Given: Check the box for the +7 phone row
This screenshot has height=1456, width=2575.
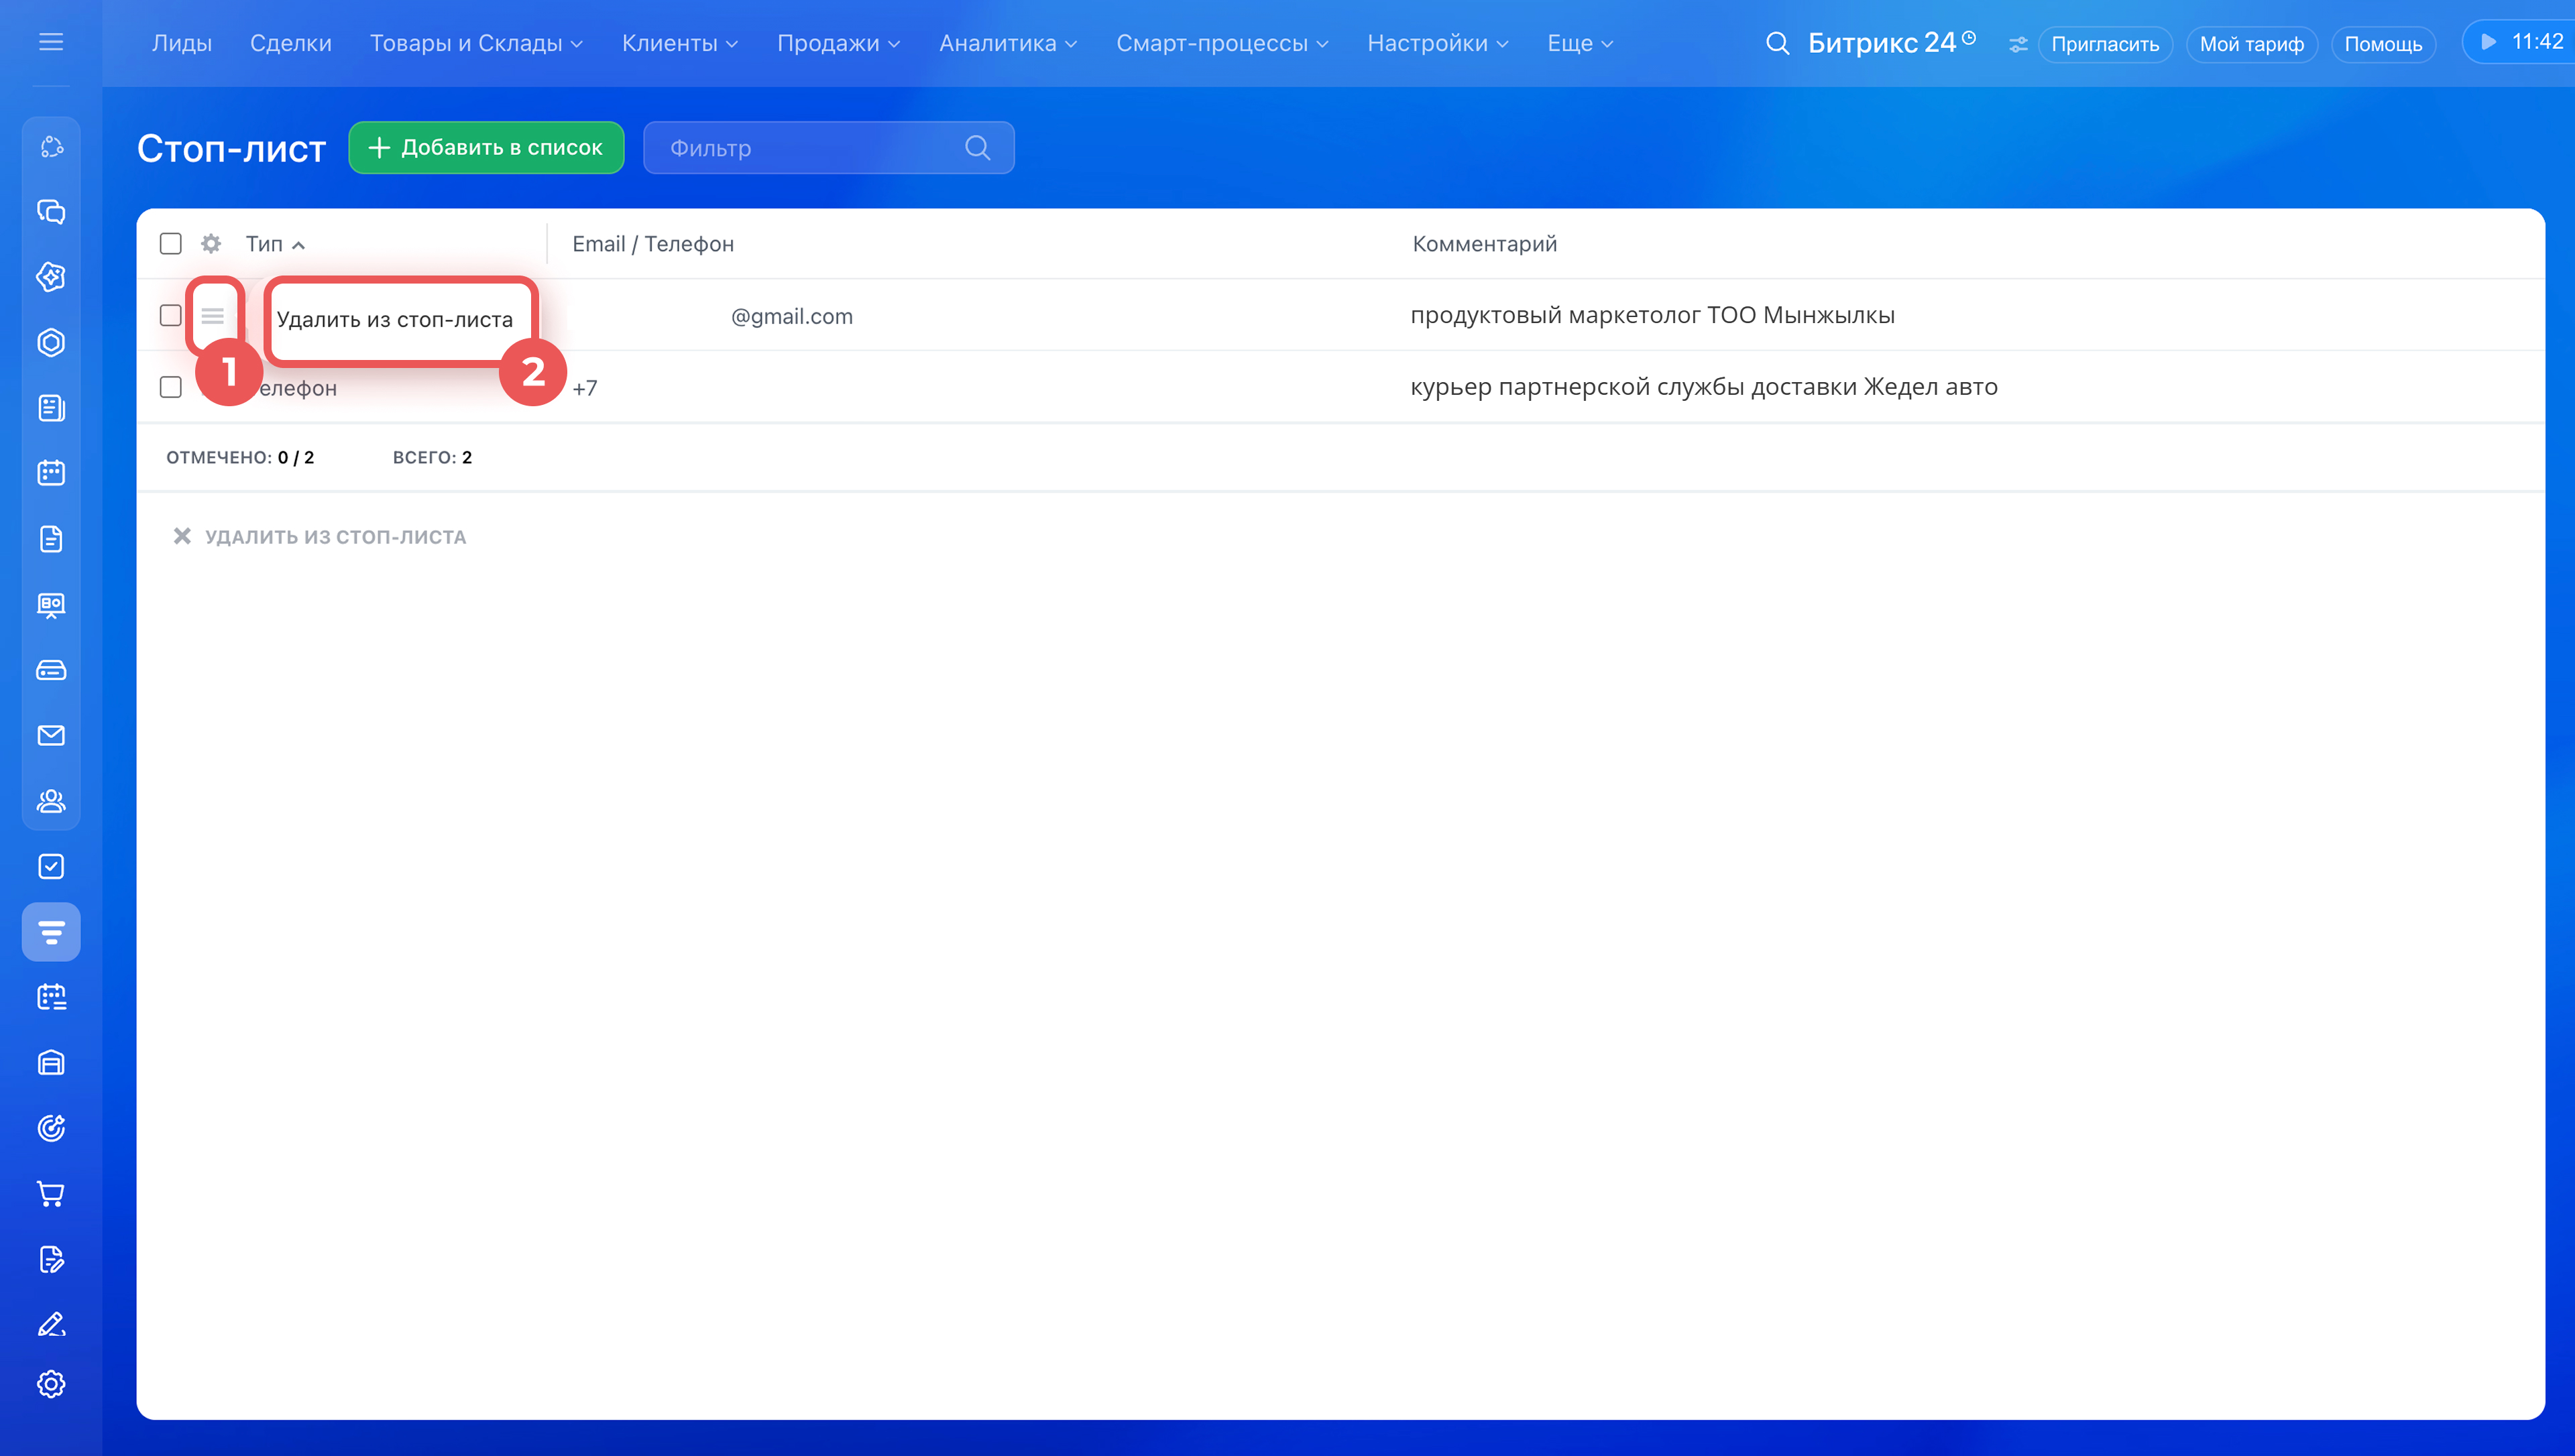Looking at the screenshot, I should click(x=171, y=387).
